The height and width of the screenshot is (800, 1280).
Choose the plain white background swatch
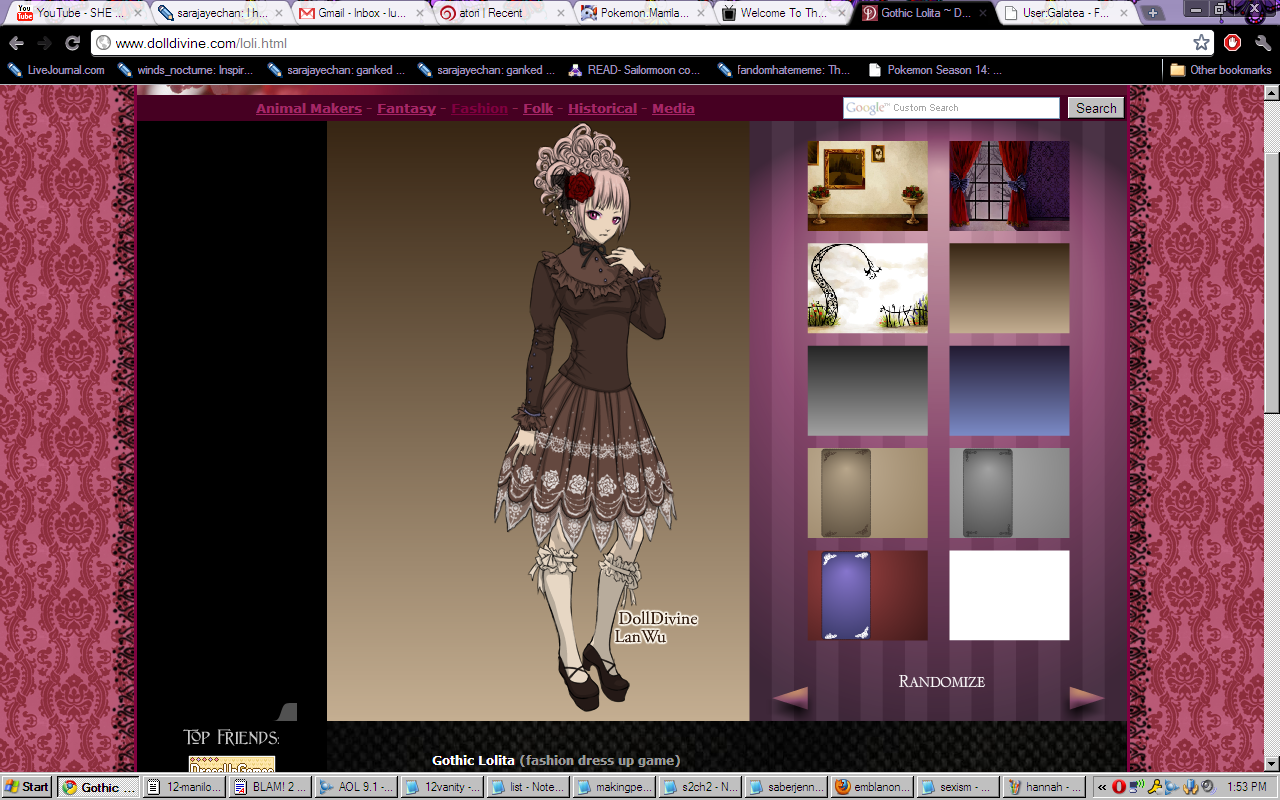pyautogui.click(x=1008, y=595)
